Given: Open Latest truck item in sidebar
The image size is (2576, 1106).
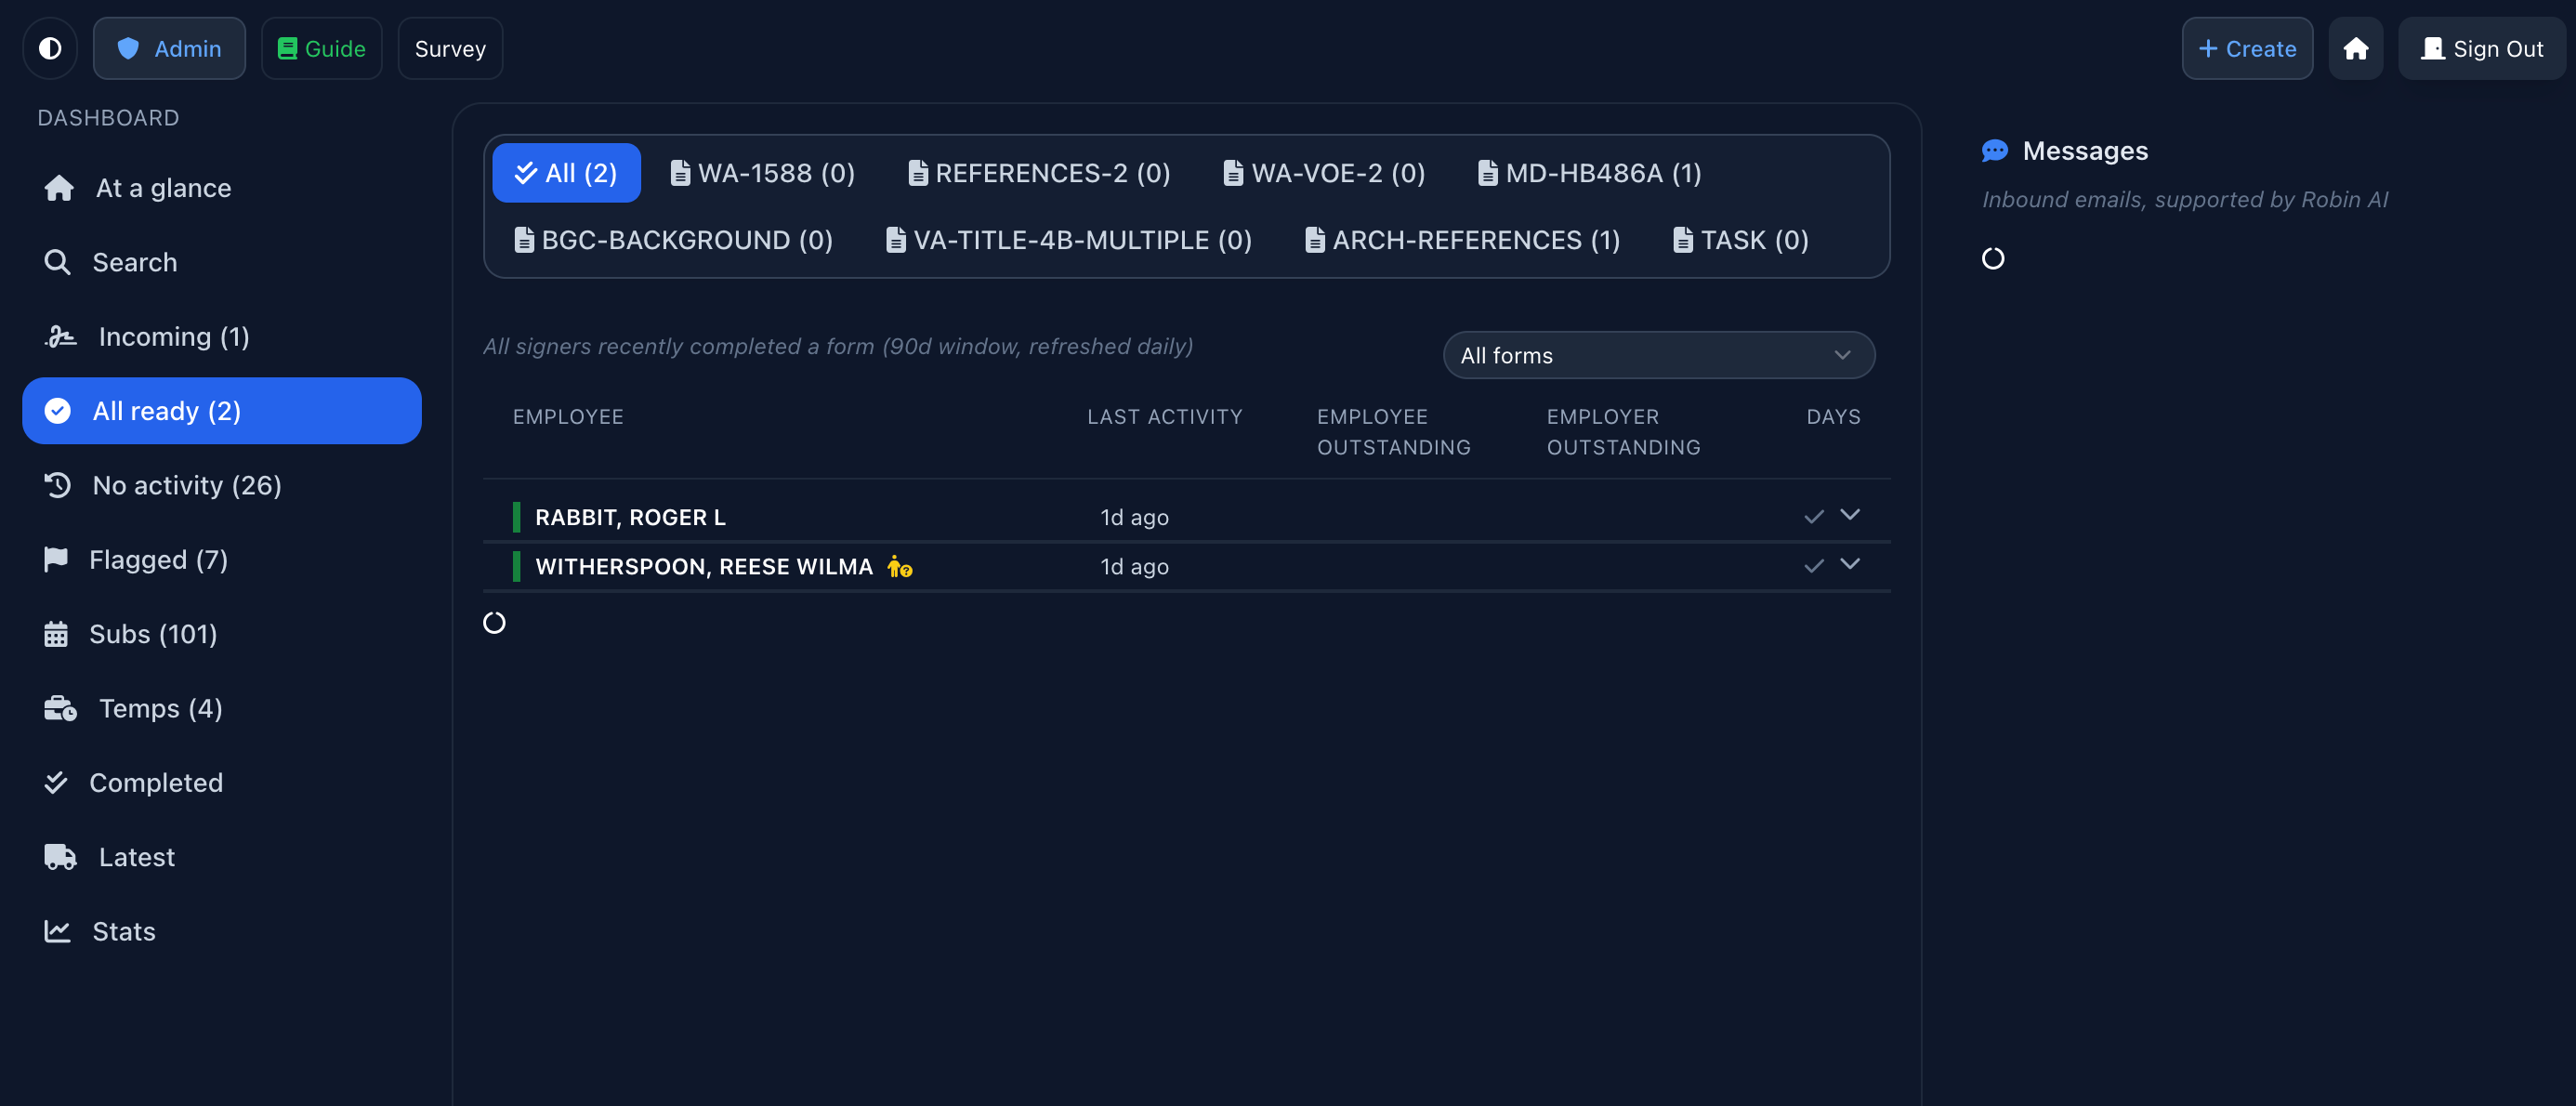Looking at the screenshot, I should 136,857.
